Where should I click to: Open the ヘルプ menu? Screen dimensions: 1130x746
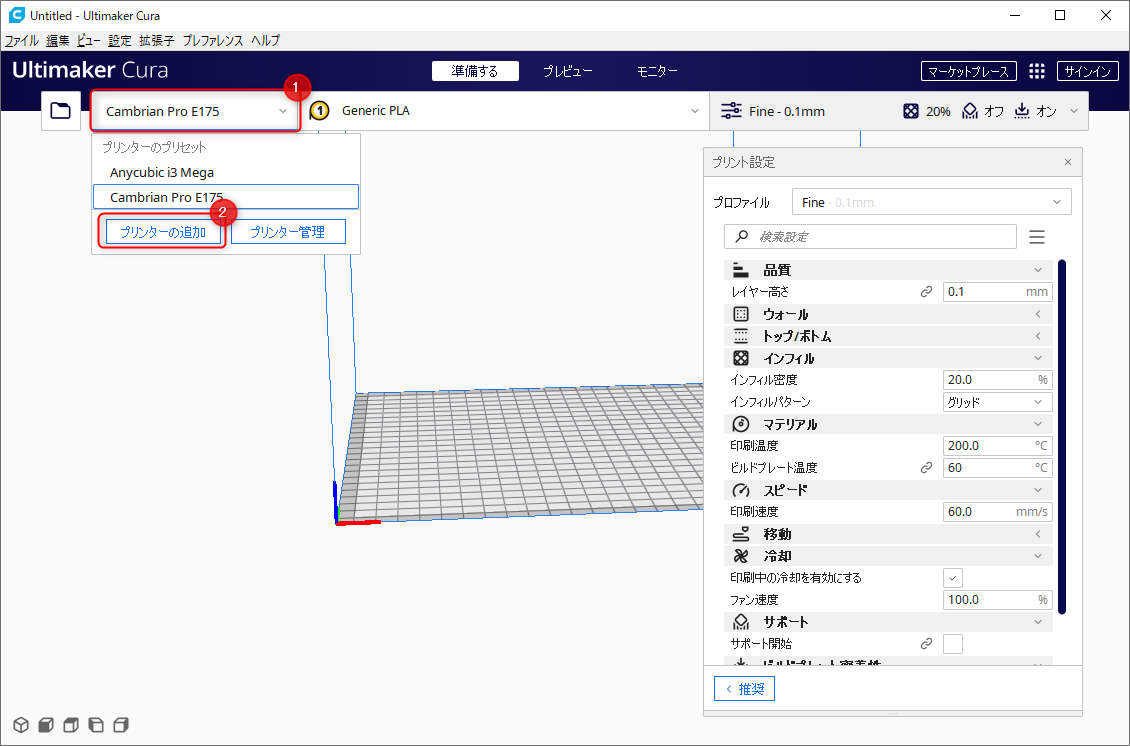[x=265, y=40]
